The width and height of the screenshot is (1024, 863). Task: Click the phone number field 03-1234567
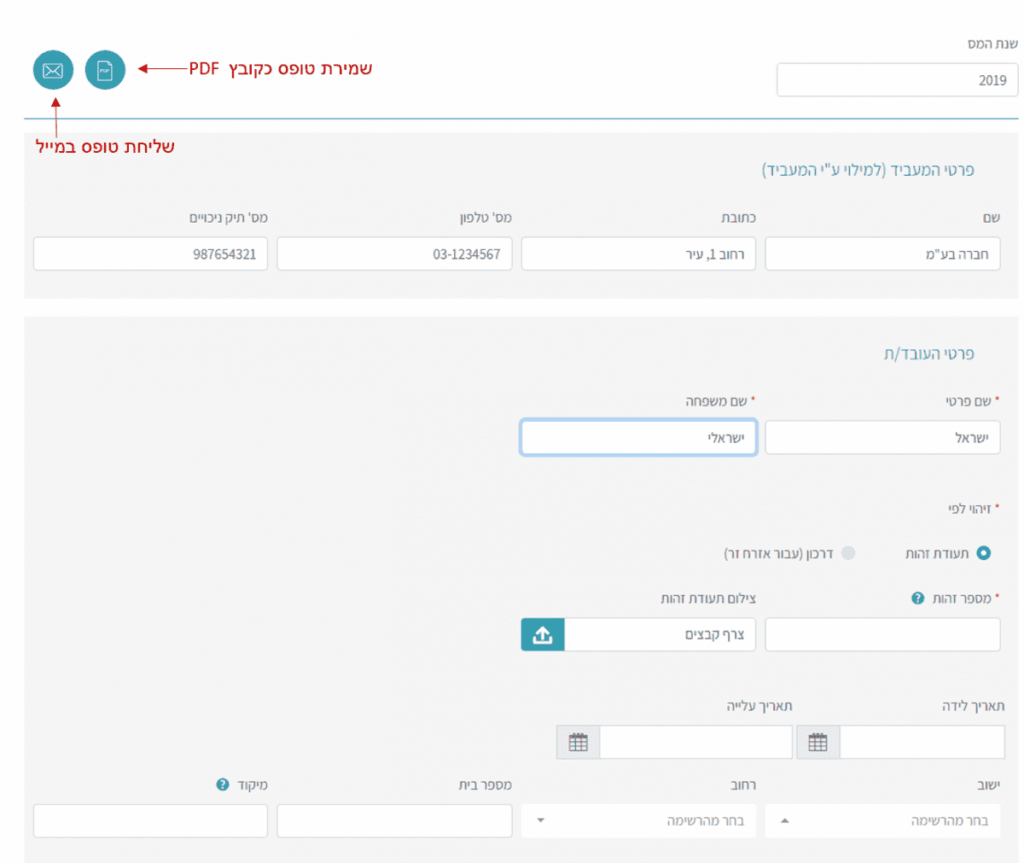[x=394, y=254]
